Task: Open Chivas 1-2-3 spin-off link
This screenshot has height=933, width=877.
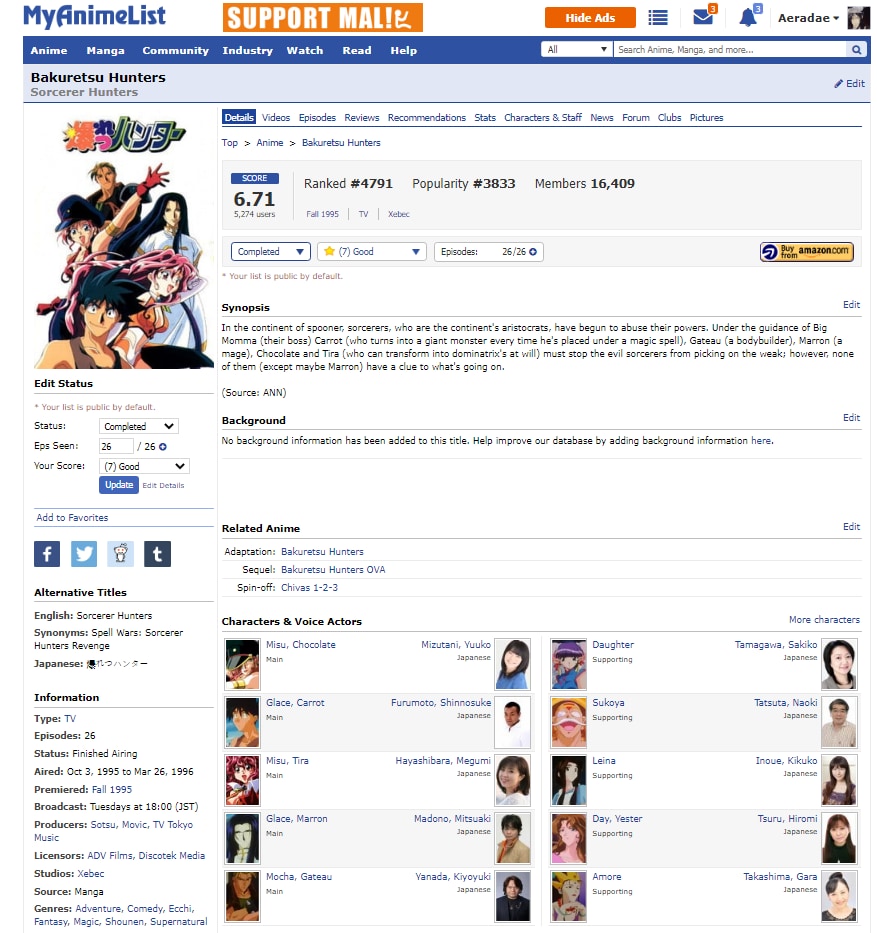Action: coord(309,587)
